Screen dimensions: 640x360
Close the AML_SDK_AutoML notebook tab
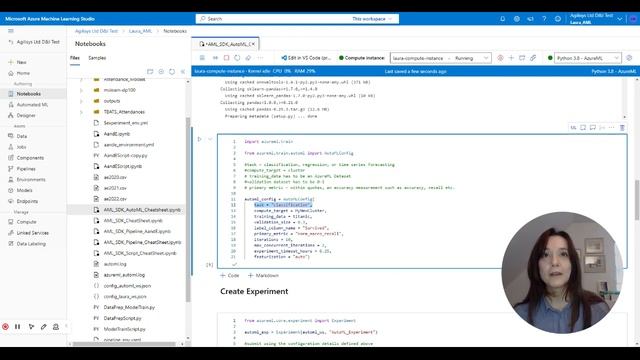click(253, 44)
